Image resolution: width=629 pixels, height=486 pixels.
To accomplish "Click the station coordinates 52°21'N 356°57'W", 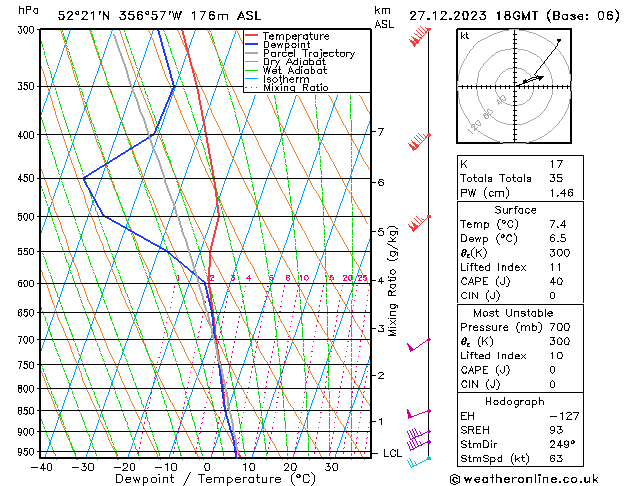I will coord(120,16).
